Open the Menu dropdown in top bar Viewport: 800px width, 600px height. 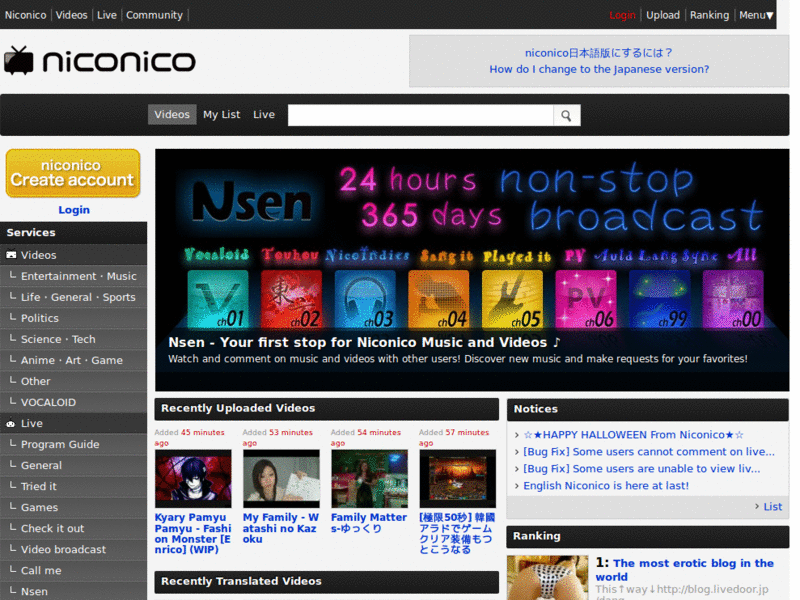tap(756, 15)
